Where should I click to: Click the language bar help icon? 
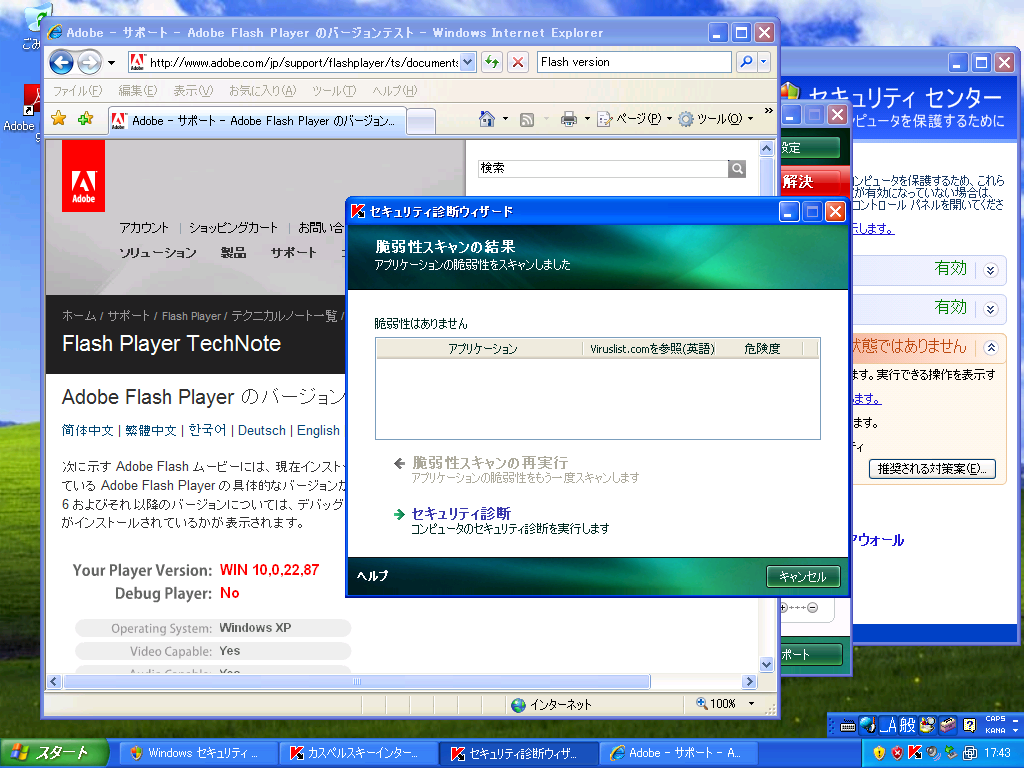pos(970,725)
